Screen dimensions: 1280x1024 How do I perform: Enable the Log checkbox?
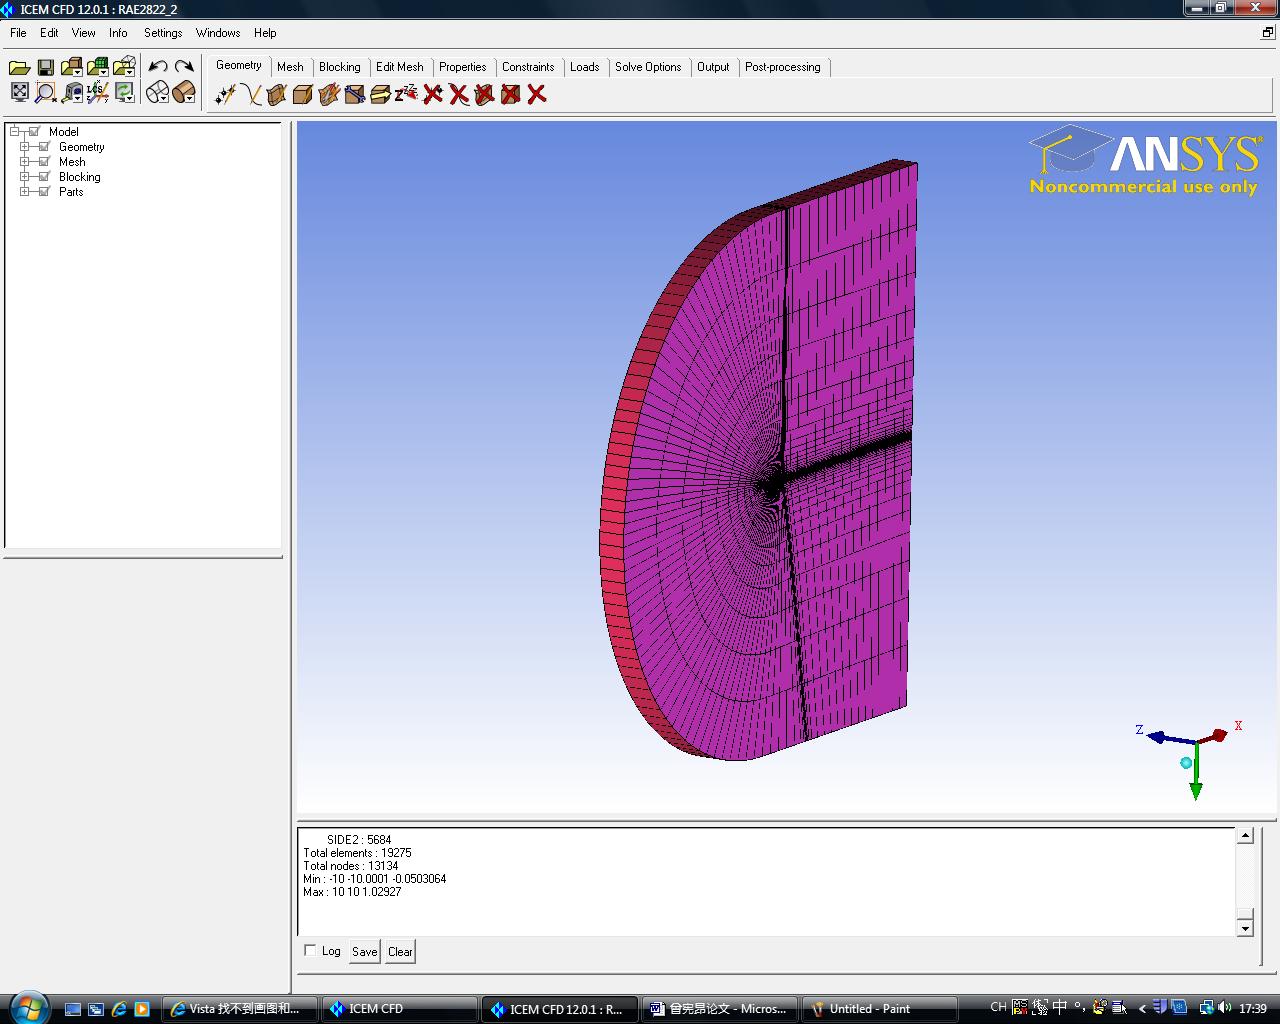[x=310, y=950]
